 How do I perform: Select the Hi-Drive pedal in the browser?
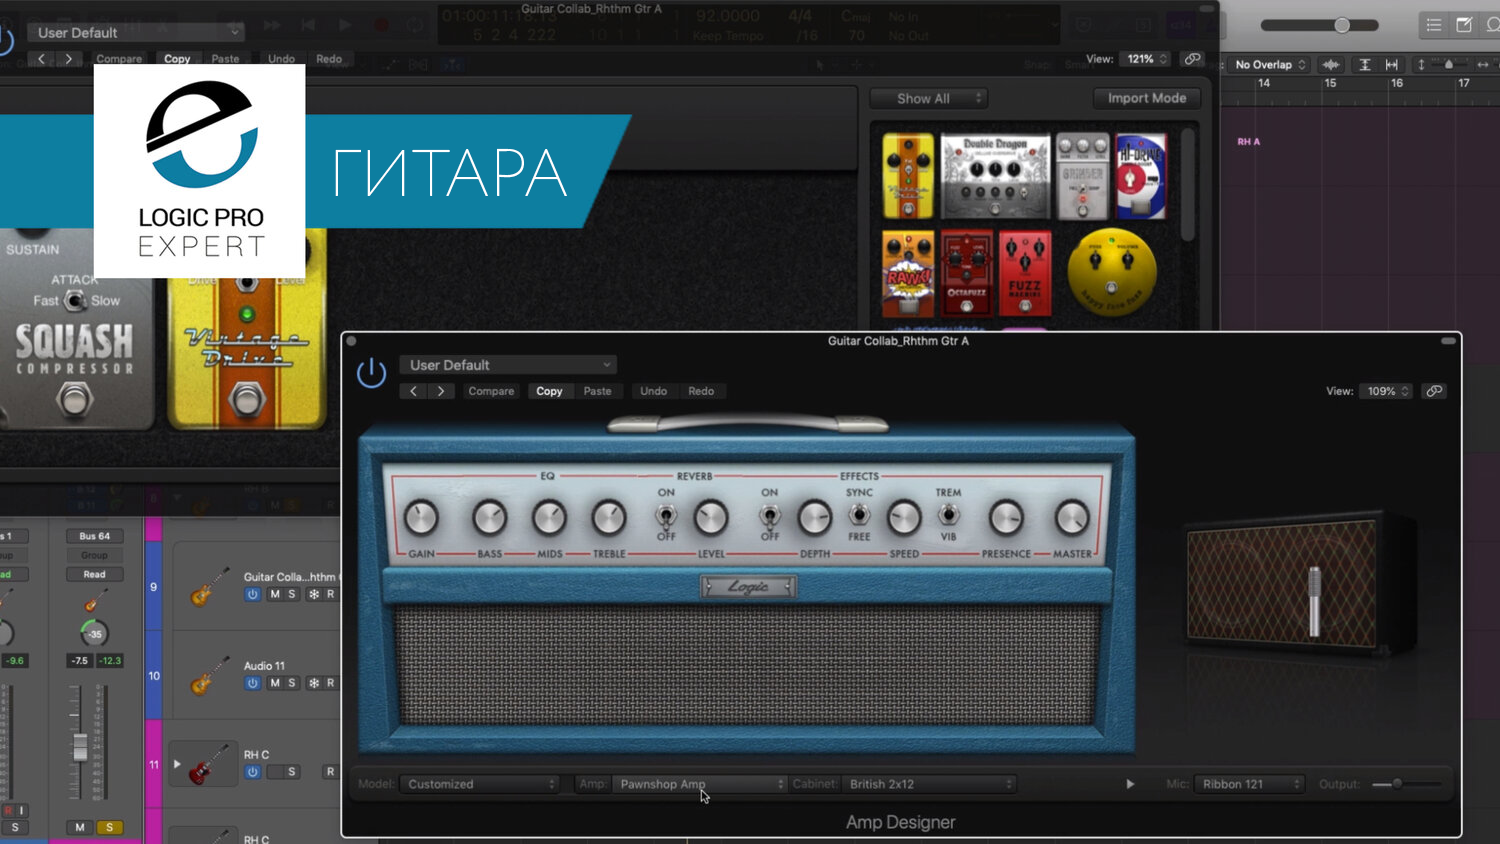pos(1140,176)
